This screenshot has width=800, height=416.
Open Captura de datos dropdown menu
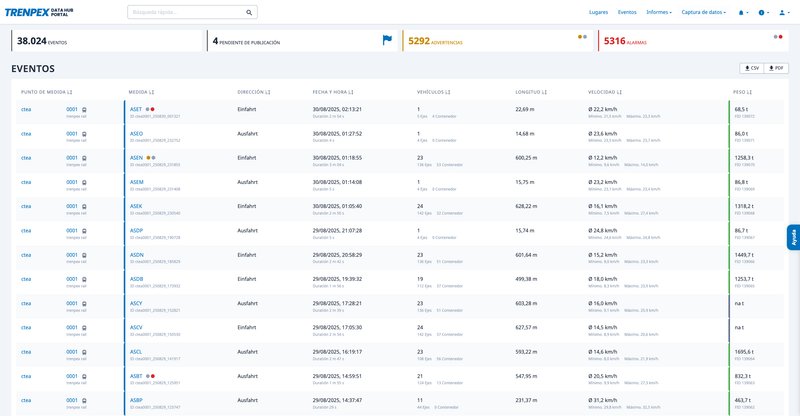[704, 12]
